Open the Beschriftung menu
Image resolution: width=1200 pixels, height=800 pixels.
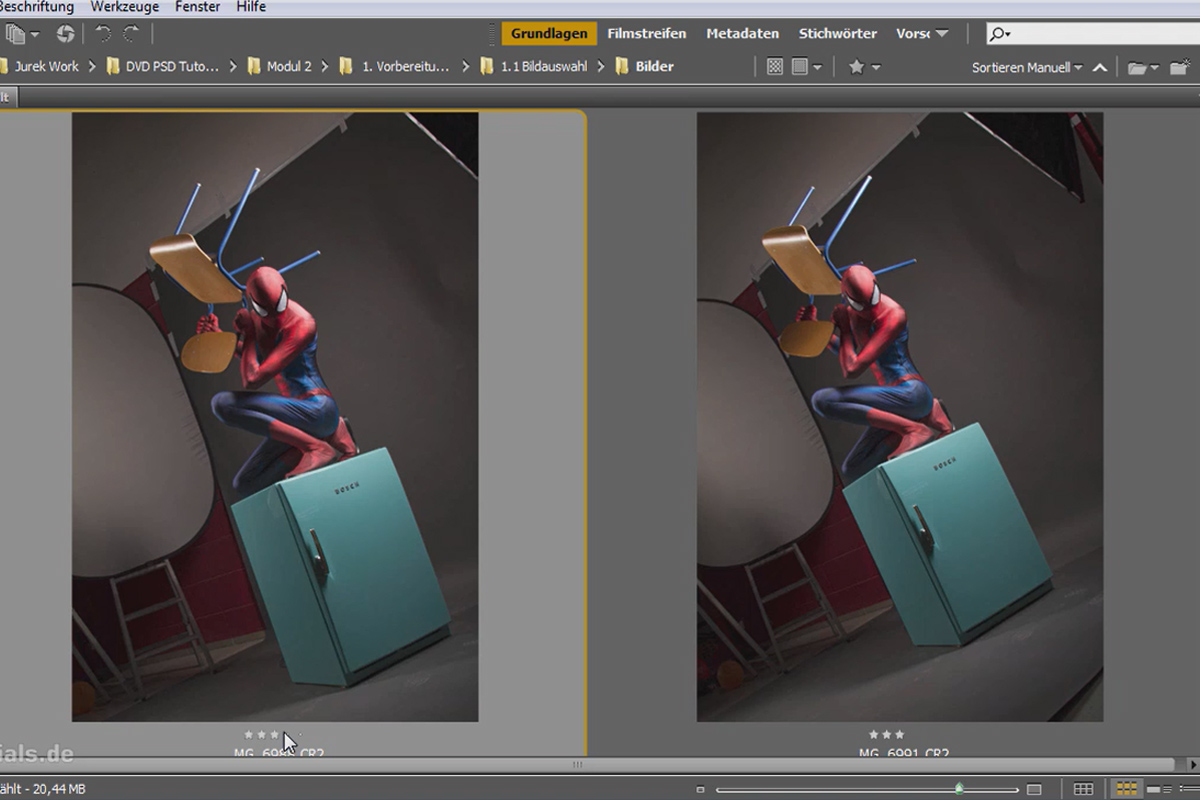36,7
